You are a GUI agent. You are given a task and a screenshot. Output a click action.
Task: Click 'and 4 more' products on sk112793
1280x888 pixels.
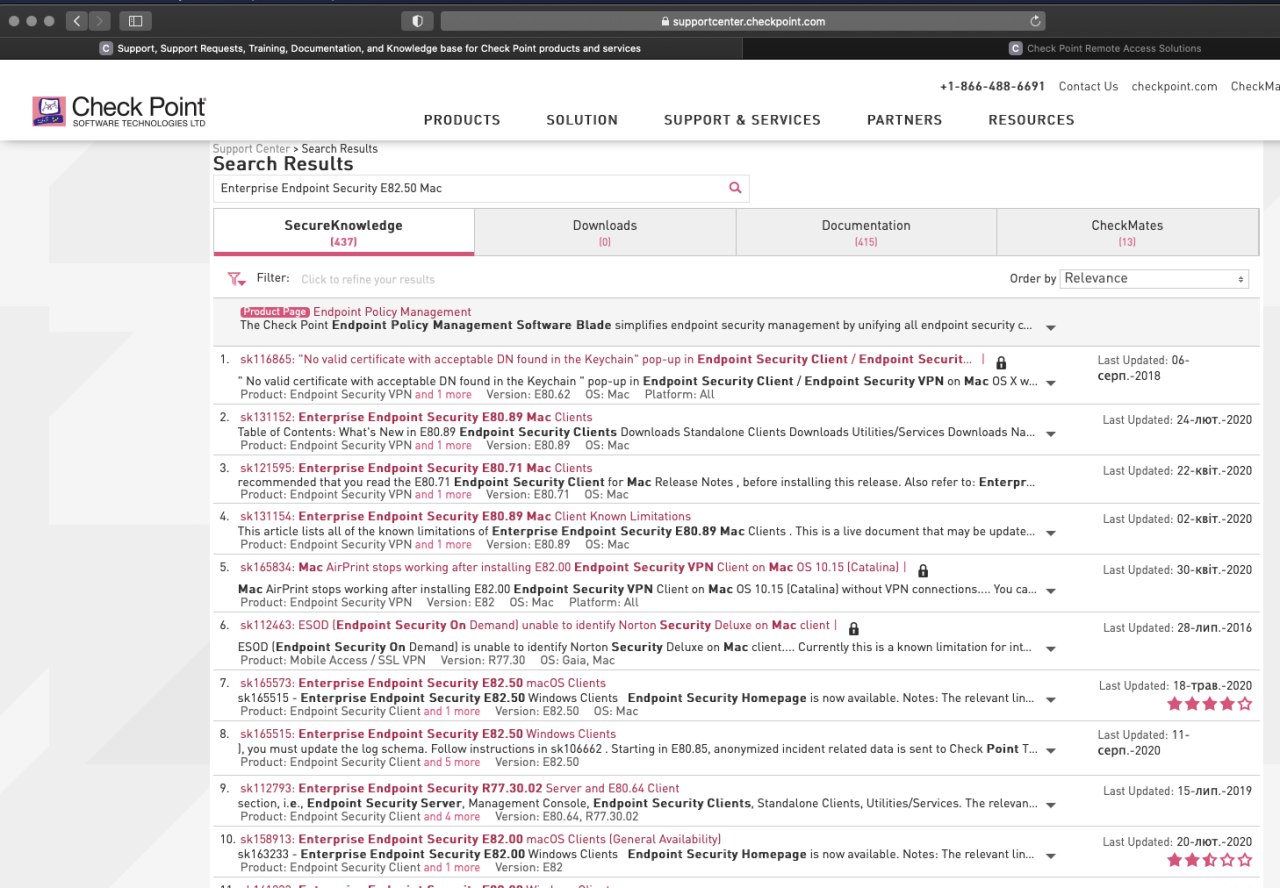[x=452, y=817]
